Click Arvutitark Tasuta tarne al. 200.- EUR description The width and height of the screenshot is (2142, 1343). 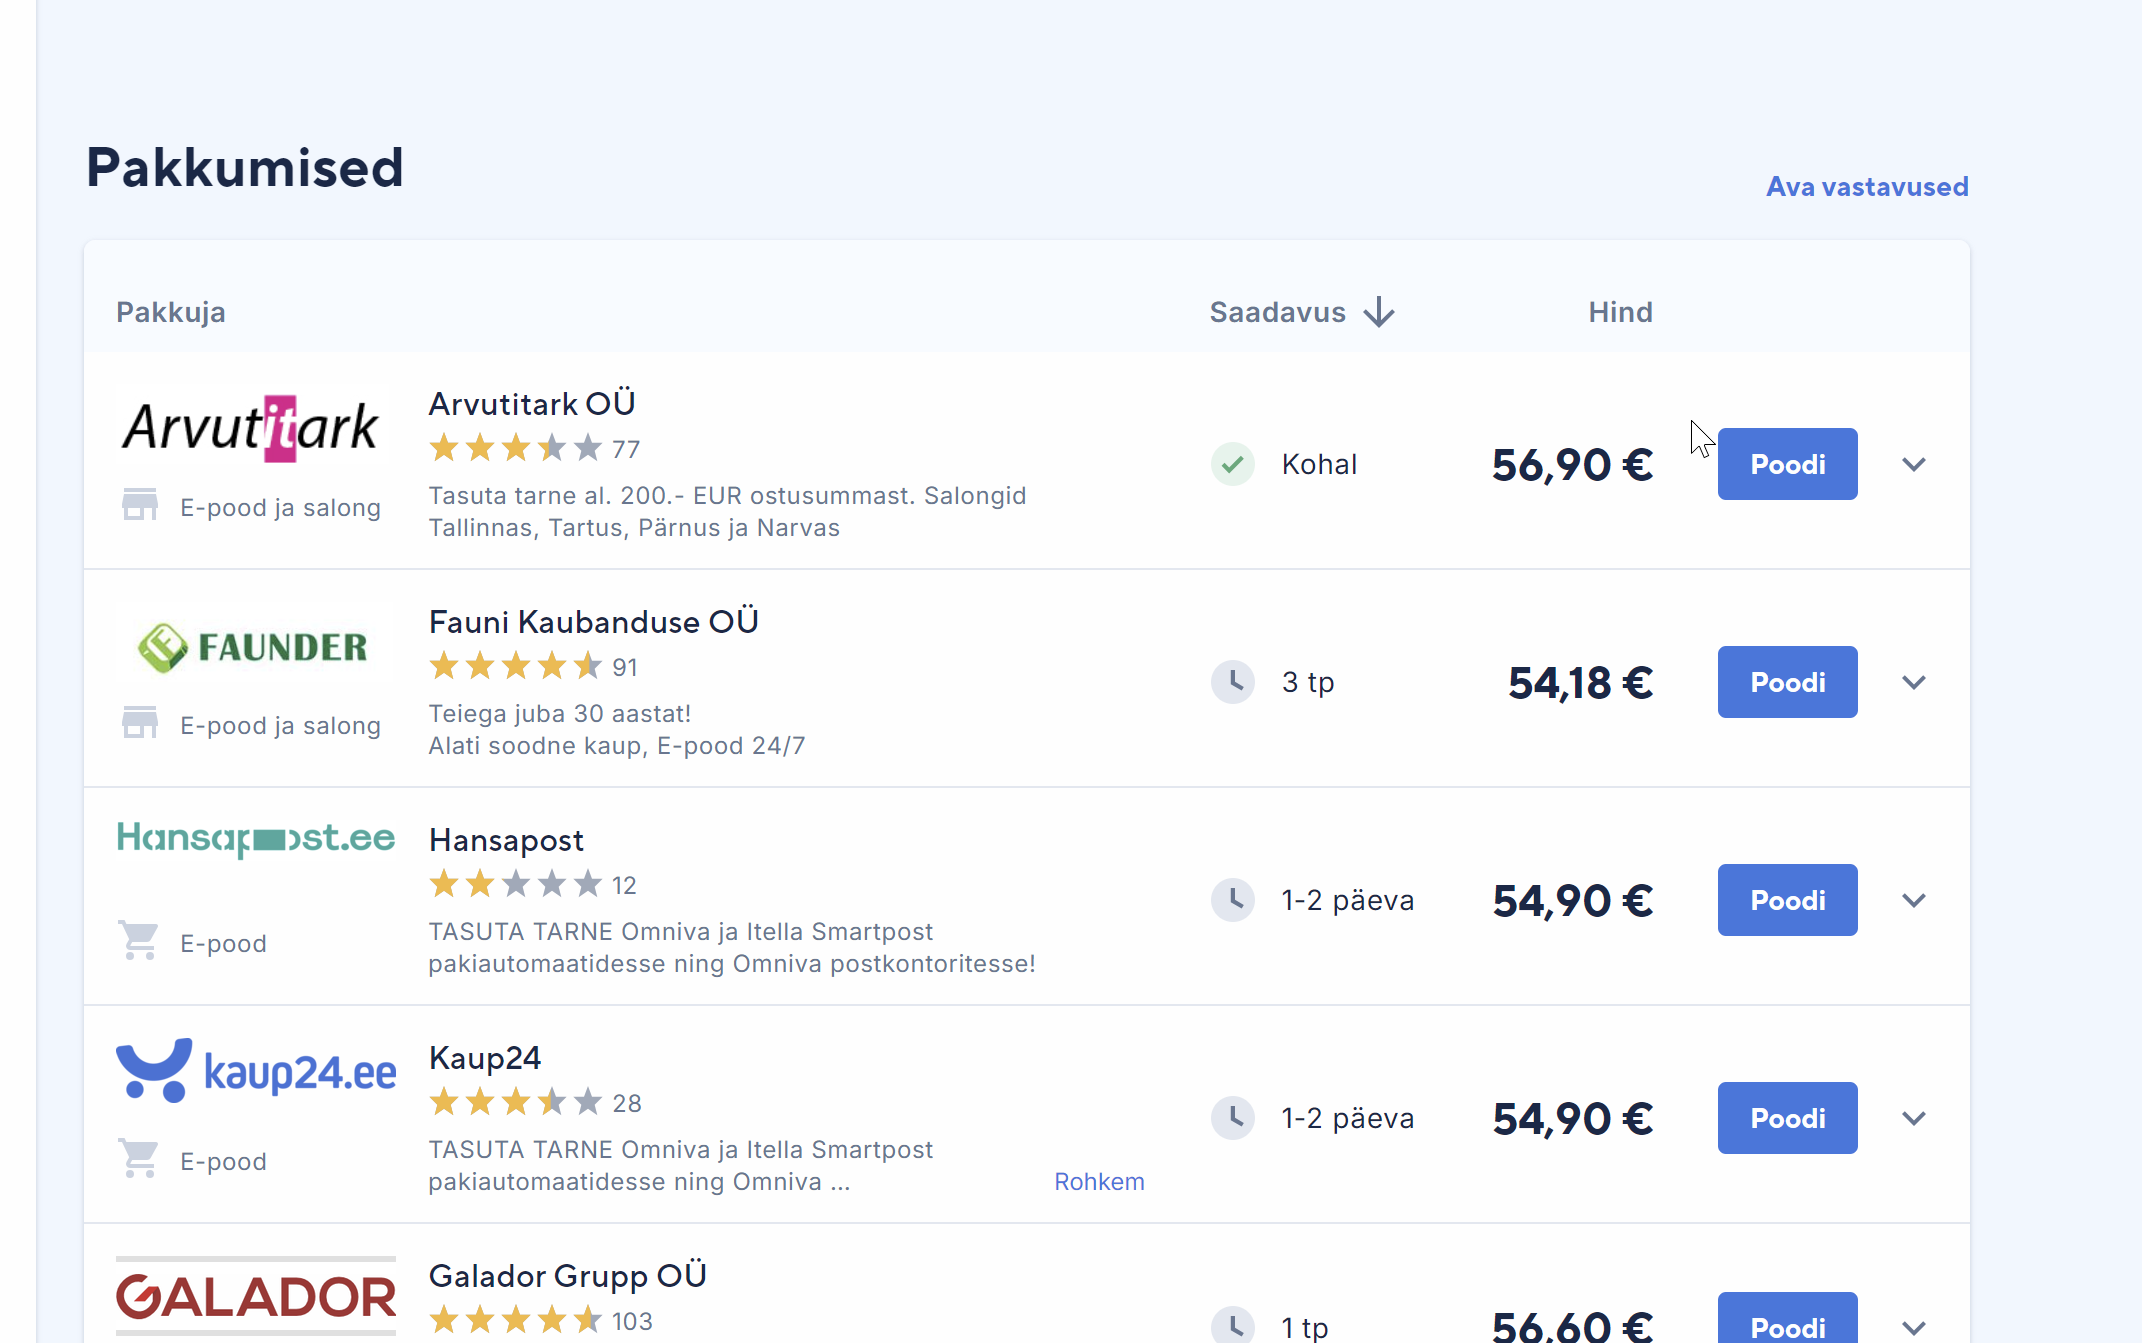pyautogui.click(x=727, y=511)
